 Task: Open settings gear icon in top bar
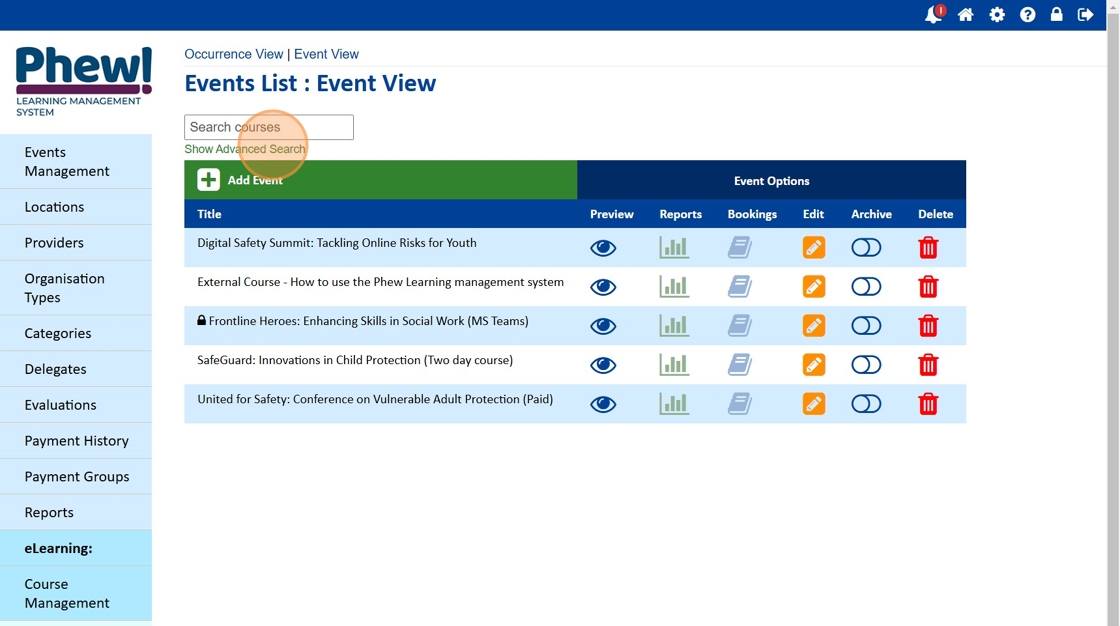pyautogui.click(x=997, y=14)
